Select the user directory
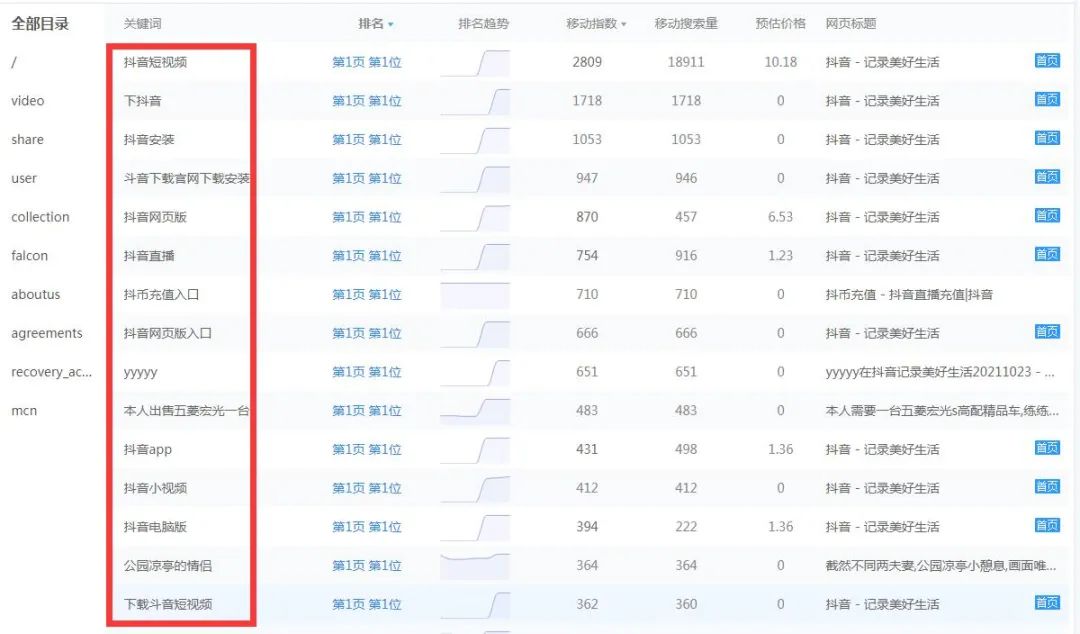Viewport: 1080px width, 634px height. point(24,178)
